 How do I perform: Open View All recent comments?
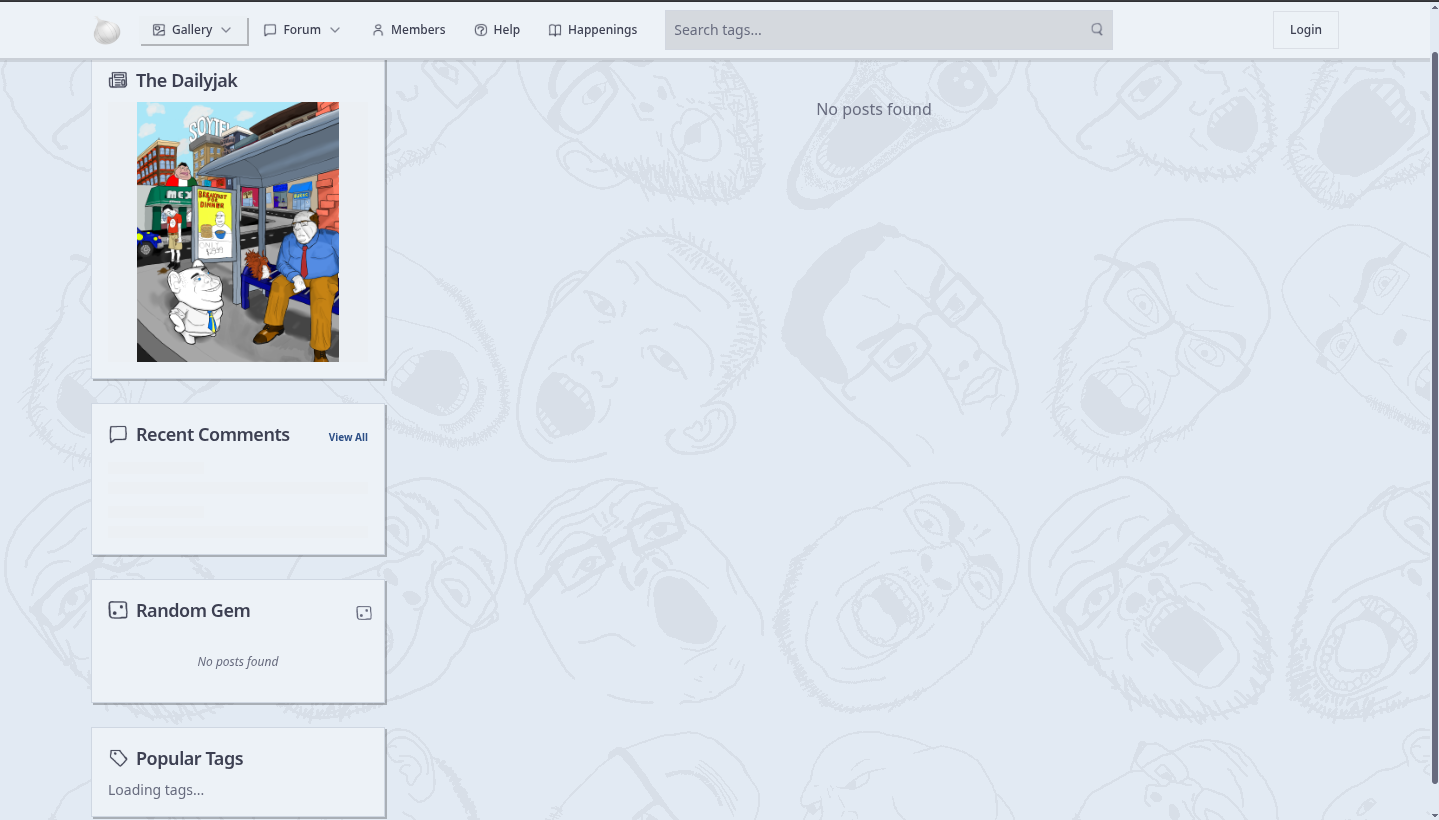pos(348,437)
